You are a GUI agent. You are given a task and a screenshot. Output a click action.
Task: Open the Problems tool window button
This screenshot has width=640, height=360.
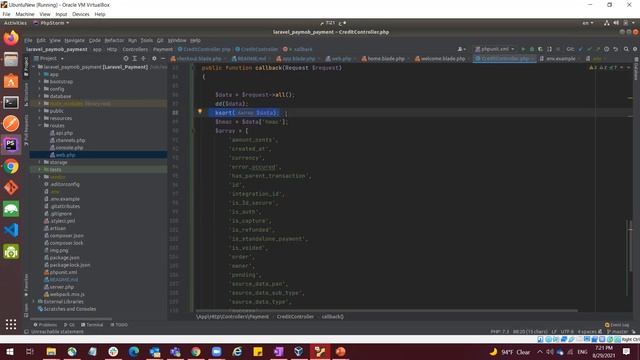click(45, 325)
